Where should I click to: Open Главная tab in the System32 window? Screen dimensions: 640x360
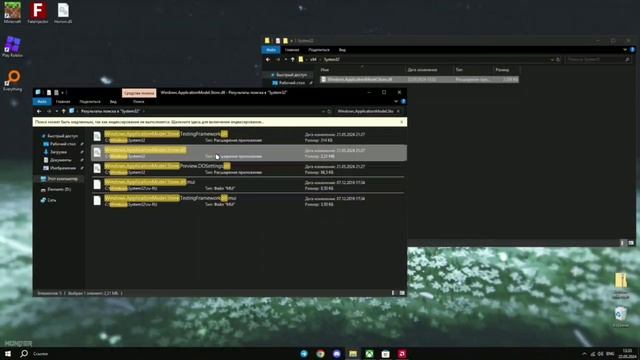[292, 50]
